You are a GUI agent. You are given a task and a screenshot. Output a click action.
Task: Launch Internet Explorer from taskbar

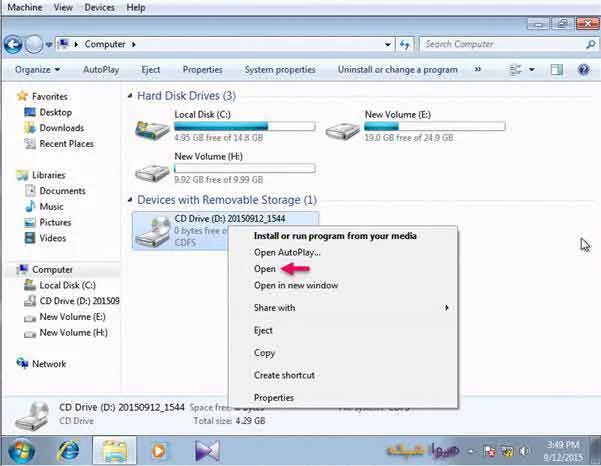(x=68, y=451)
